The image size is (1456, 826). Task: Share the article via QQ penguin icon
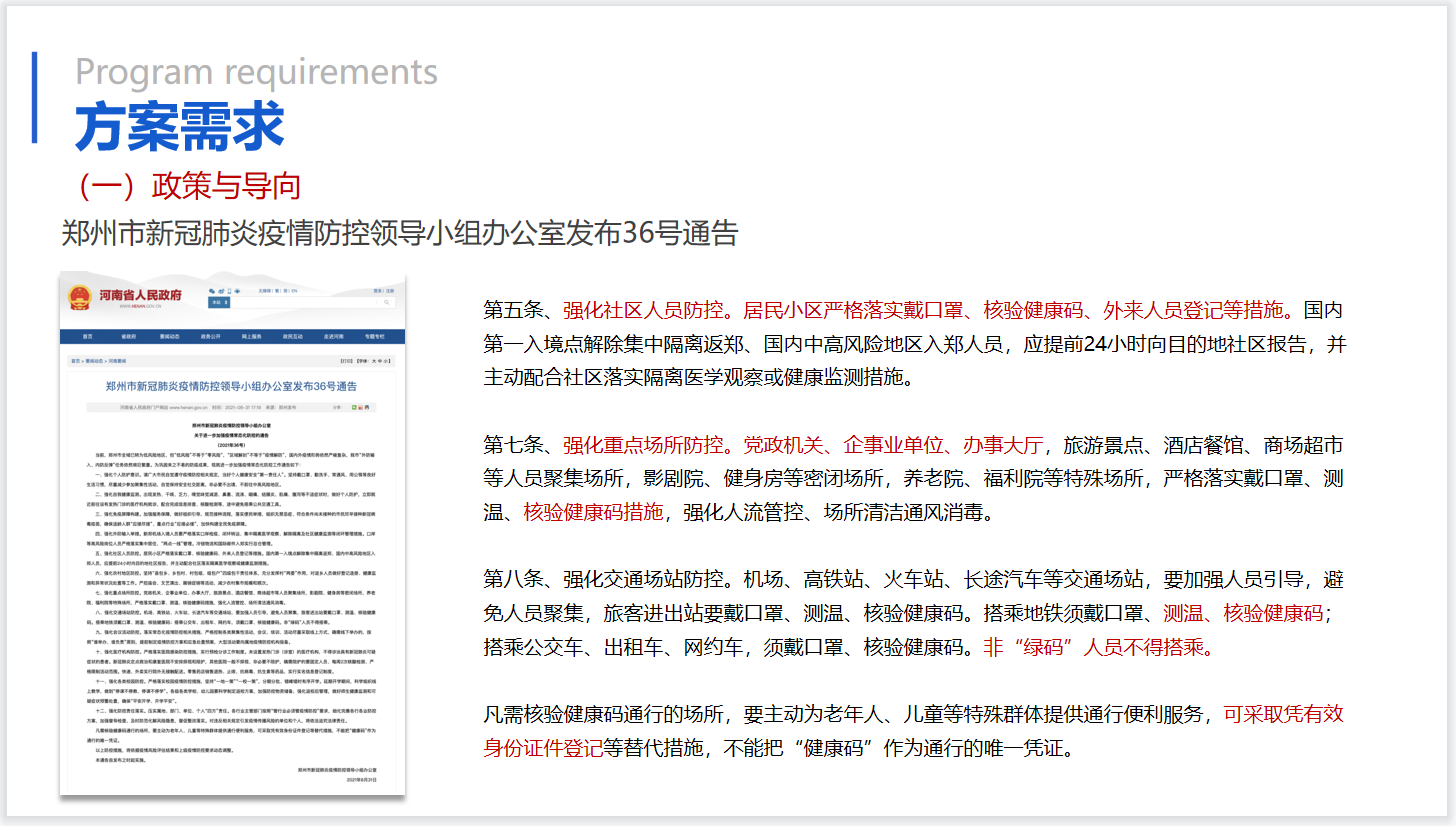point(367,407)
